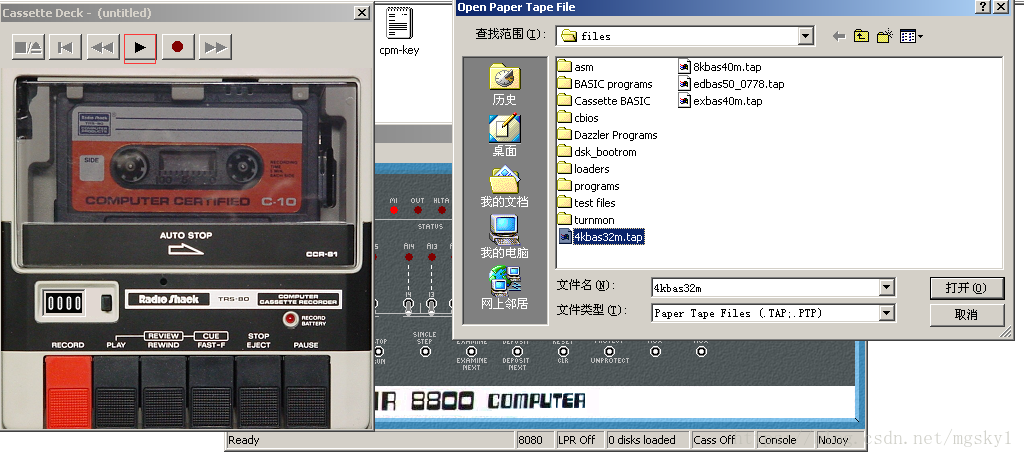Toggle the DEPOSIT / DEPOSIT NEXT switch
This screenshot has width=1024, height=458.
[x=516, y=350]
